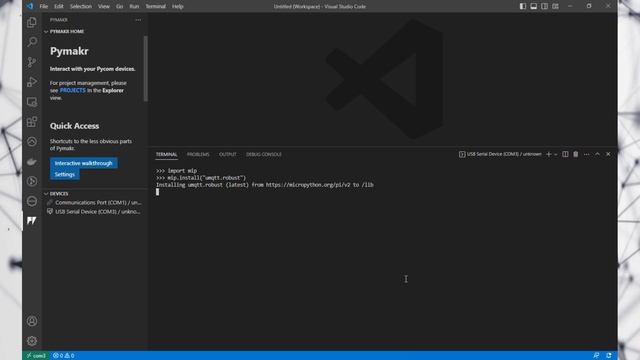This screenshot has width=640, height=360.
Task: Click the Pymakr Settings button
Action: (65, 174)
